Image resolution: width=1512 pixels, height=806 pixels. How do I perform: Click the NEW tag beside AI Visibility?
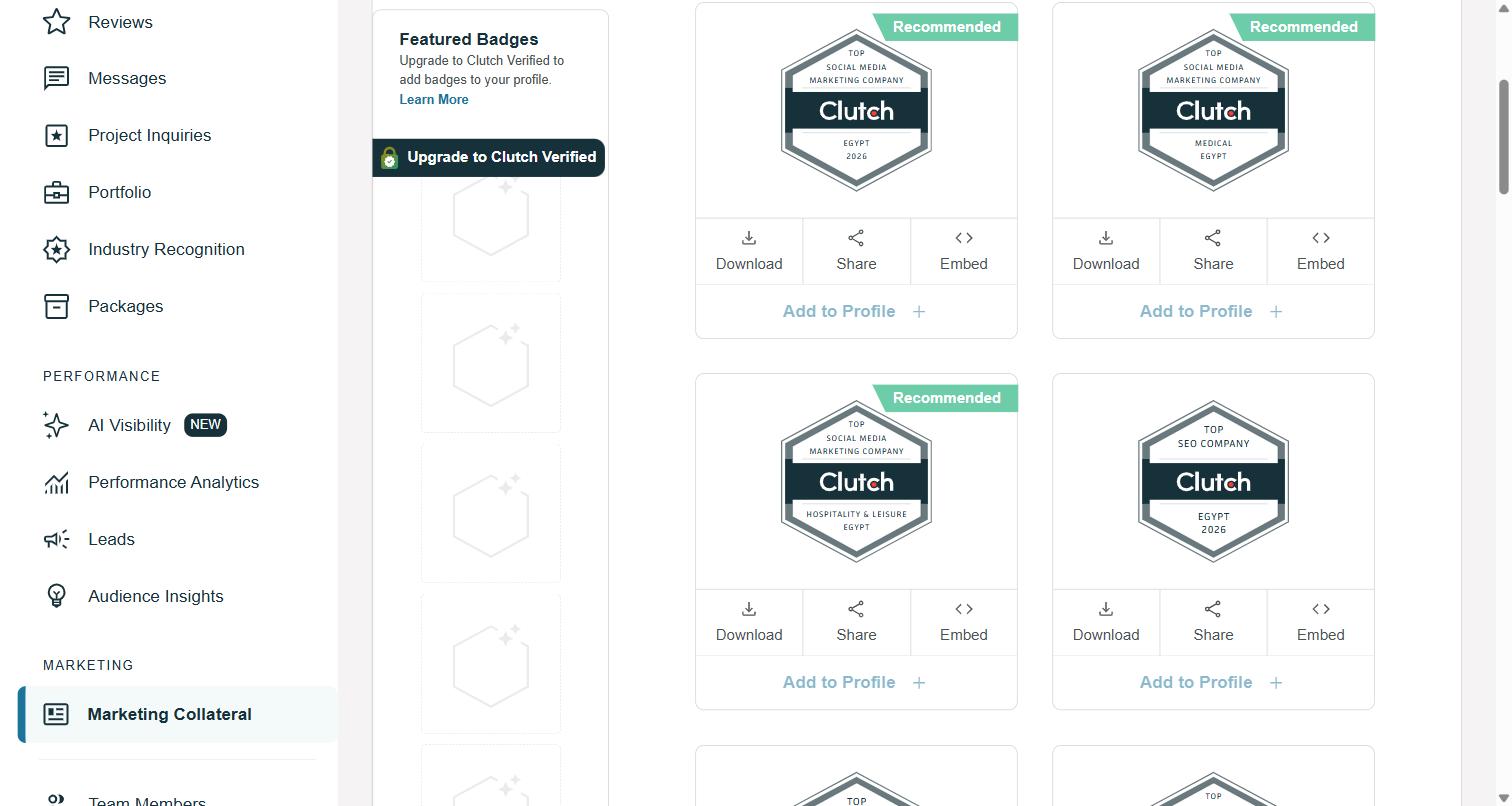205,425
